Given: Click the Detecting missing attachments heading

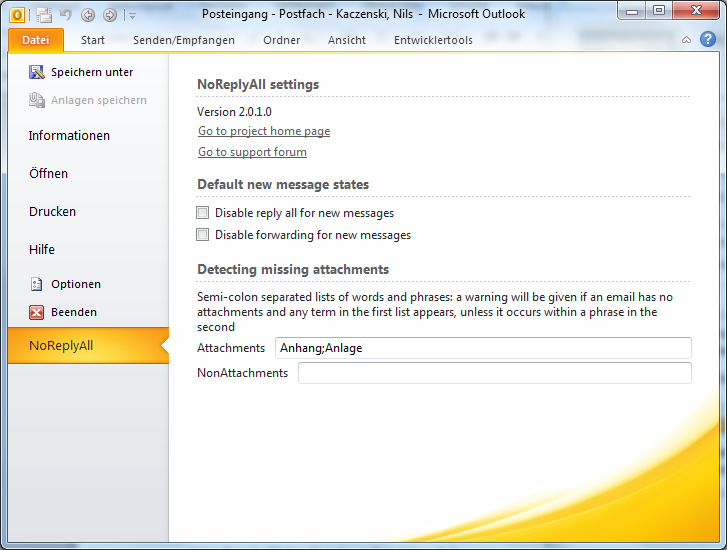Looking at the screenshot, I should tap(293, 269).
